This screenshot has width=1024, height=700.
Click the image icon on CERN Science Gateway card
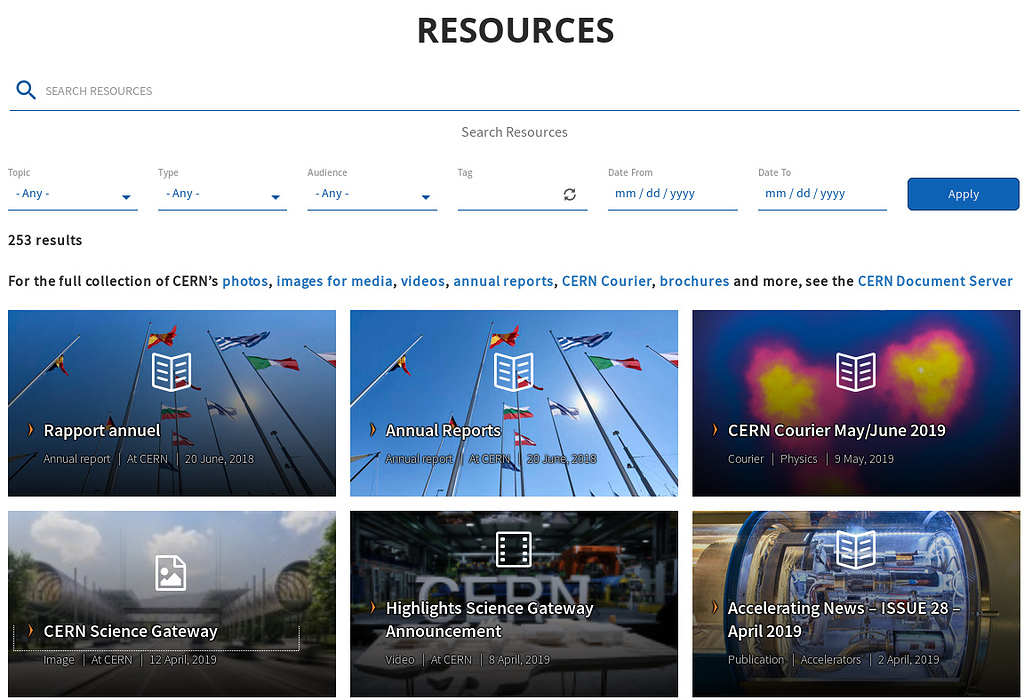click(171, 573)
